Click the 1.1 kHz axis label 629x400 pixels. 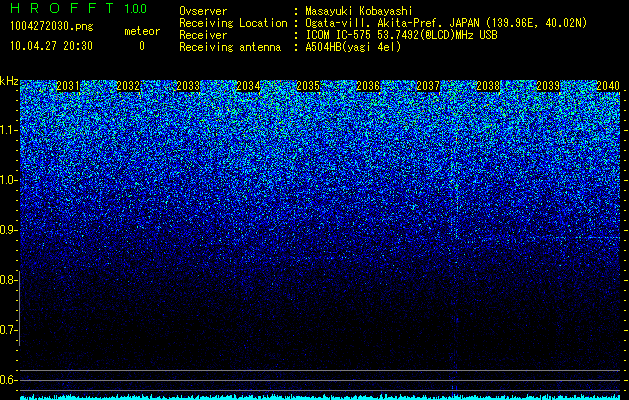pos(8,131)
